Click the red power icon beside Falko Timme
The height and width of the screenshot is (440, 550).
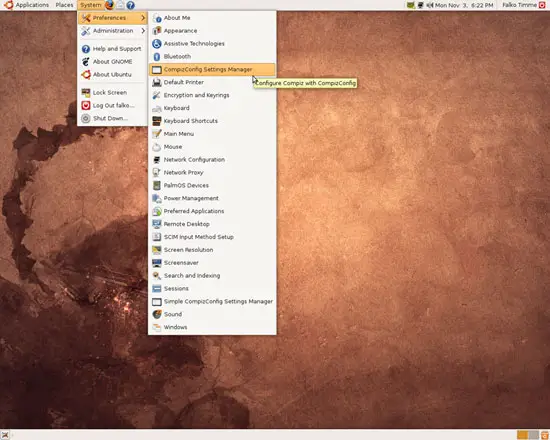[542, 5]
